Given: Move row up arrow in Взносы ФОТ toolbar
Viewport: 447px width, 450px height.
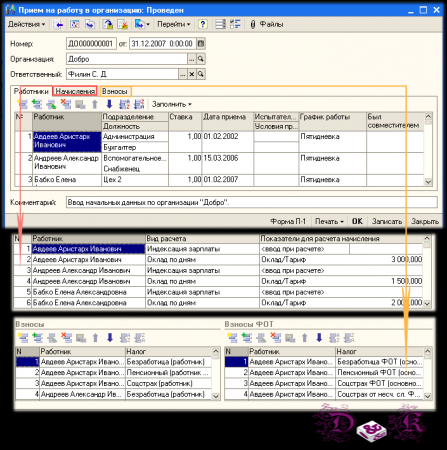Looking at the screenshot, I should coord(304,338).
